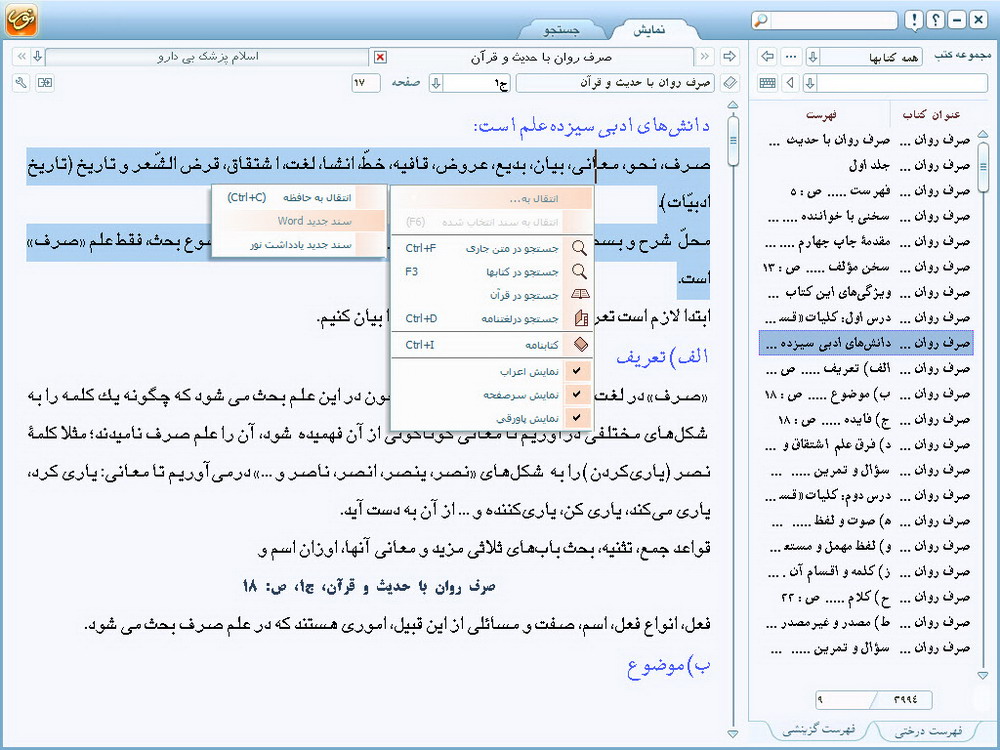
Task: Switch to the فهرست گزینشی tab
Action: pos(820,730)
